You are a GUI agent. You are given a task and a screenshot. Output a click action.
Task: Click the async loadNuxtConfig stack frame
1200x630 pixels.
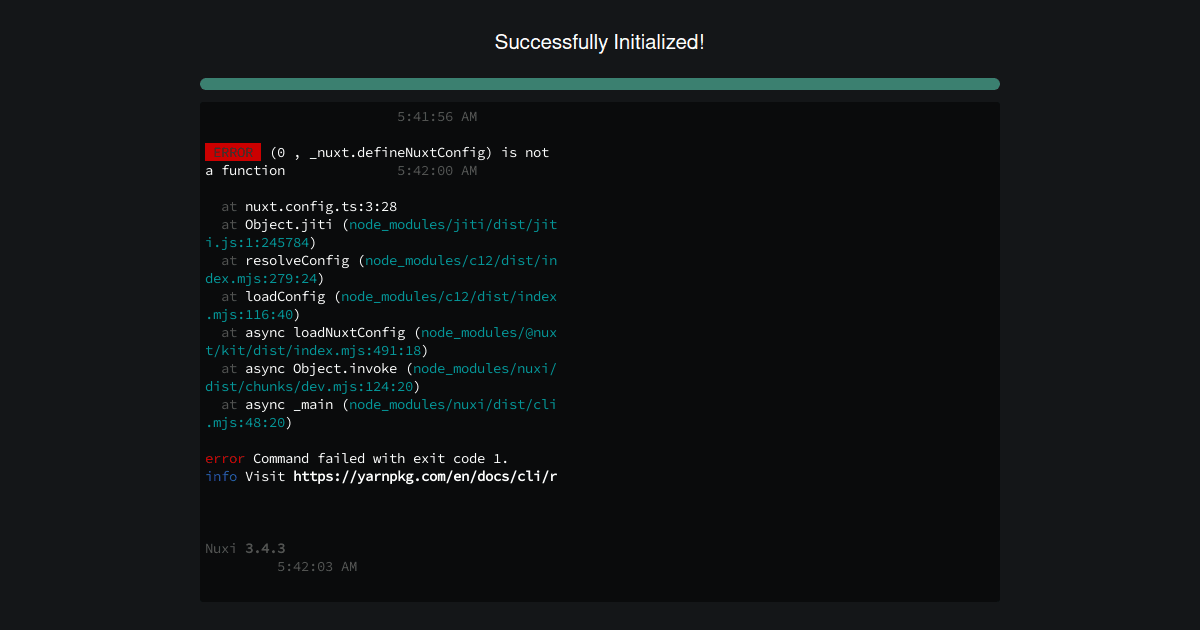point(330,332)
